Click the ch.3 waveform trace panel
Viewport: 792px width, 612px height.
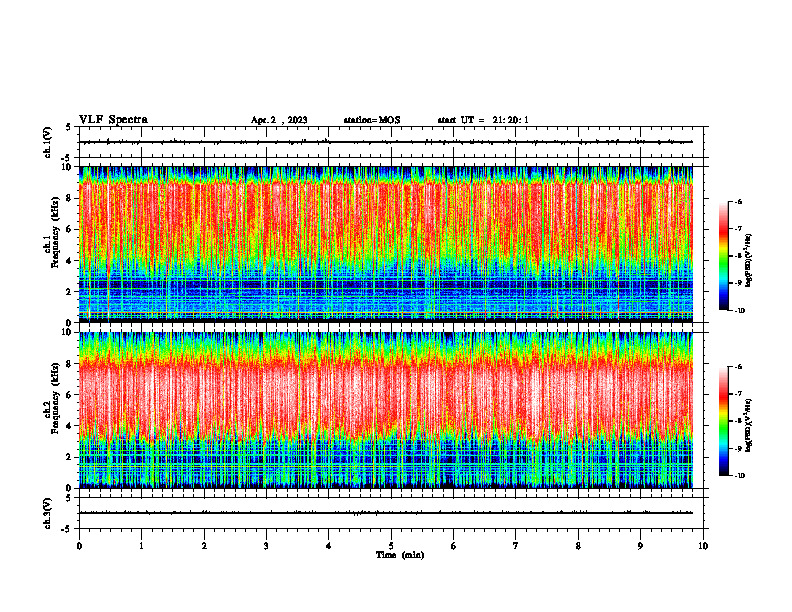coord(391,513)
